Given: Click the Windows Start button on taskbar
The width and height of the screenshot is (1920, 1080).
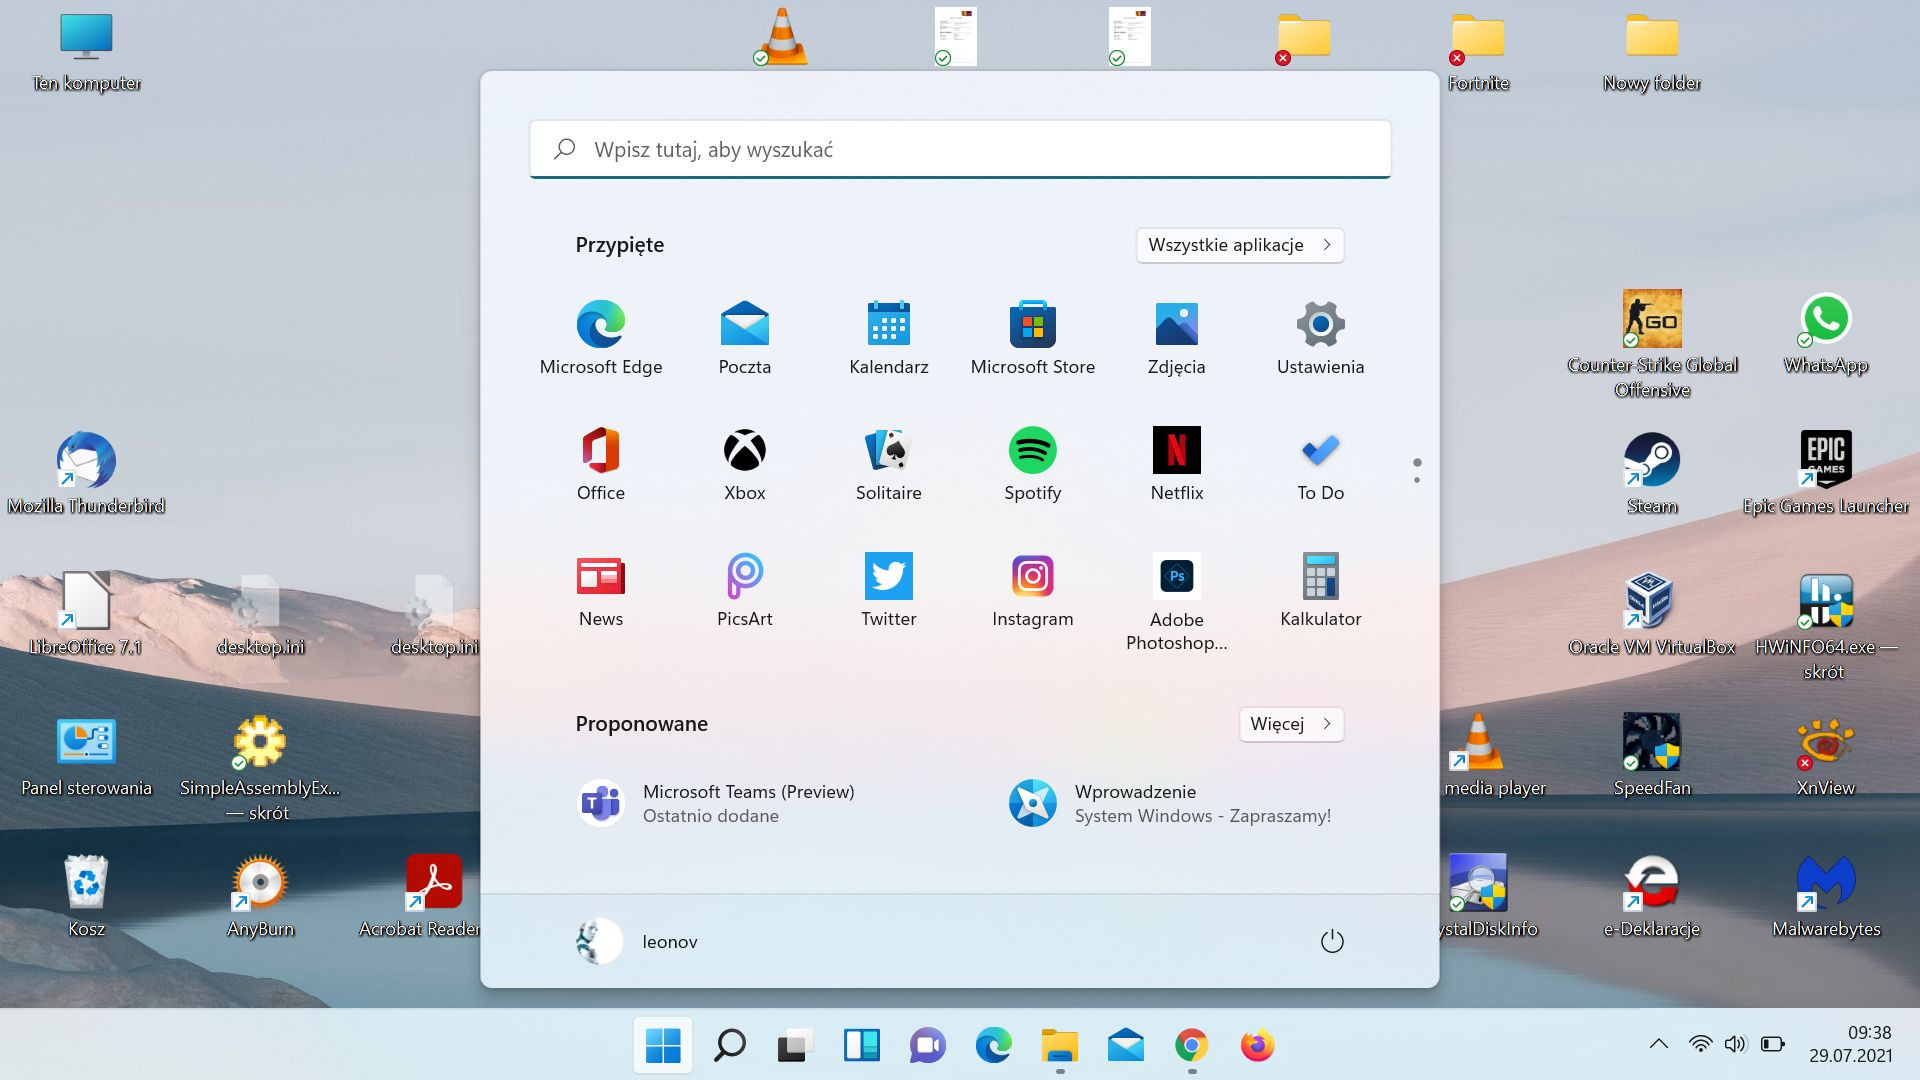Looking at the screenshot, I should [x=663, y=1046].
